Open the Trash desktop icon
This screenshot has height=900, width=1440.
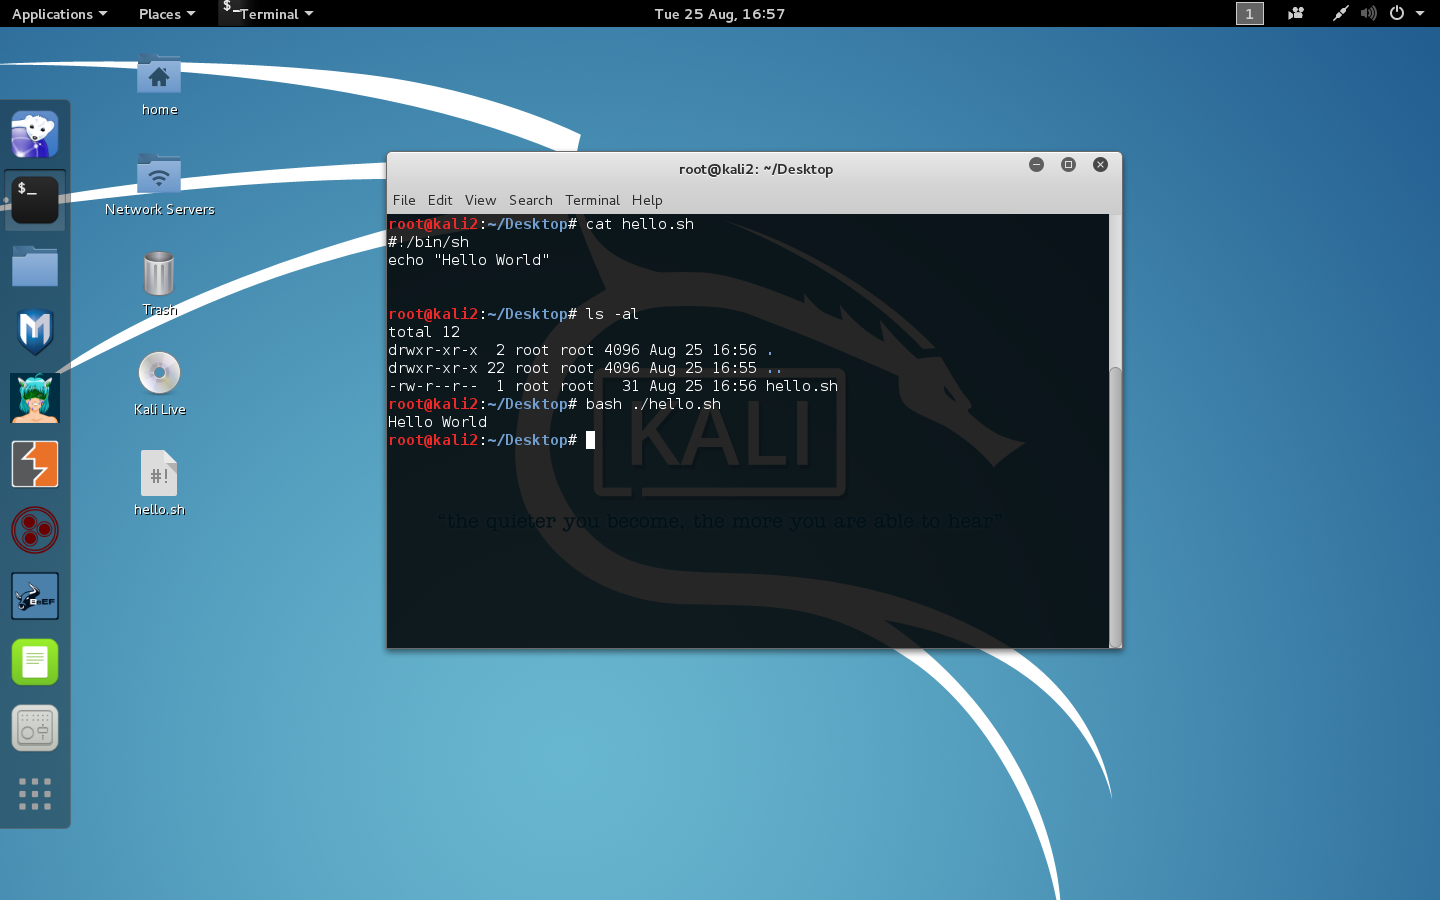(x=159, y=284)
